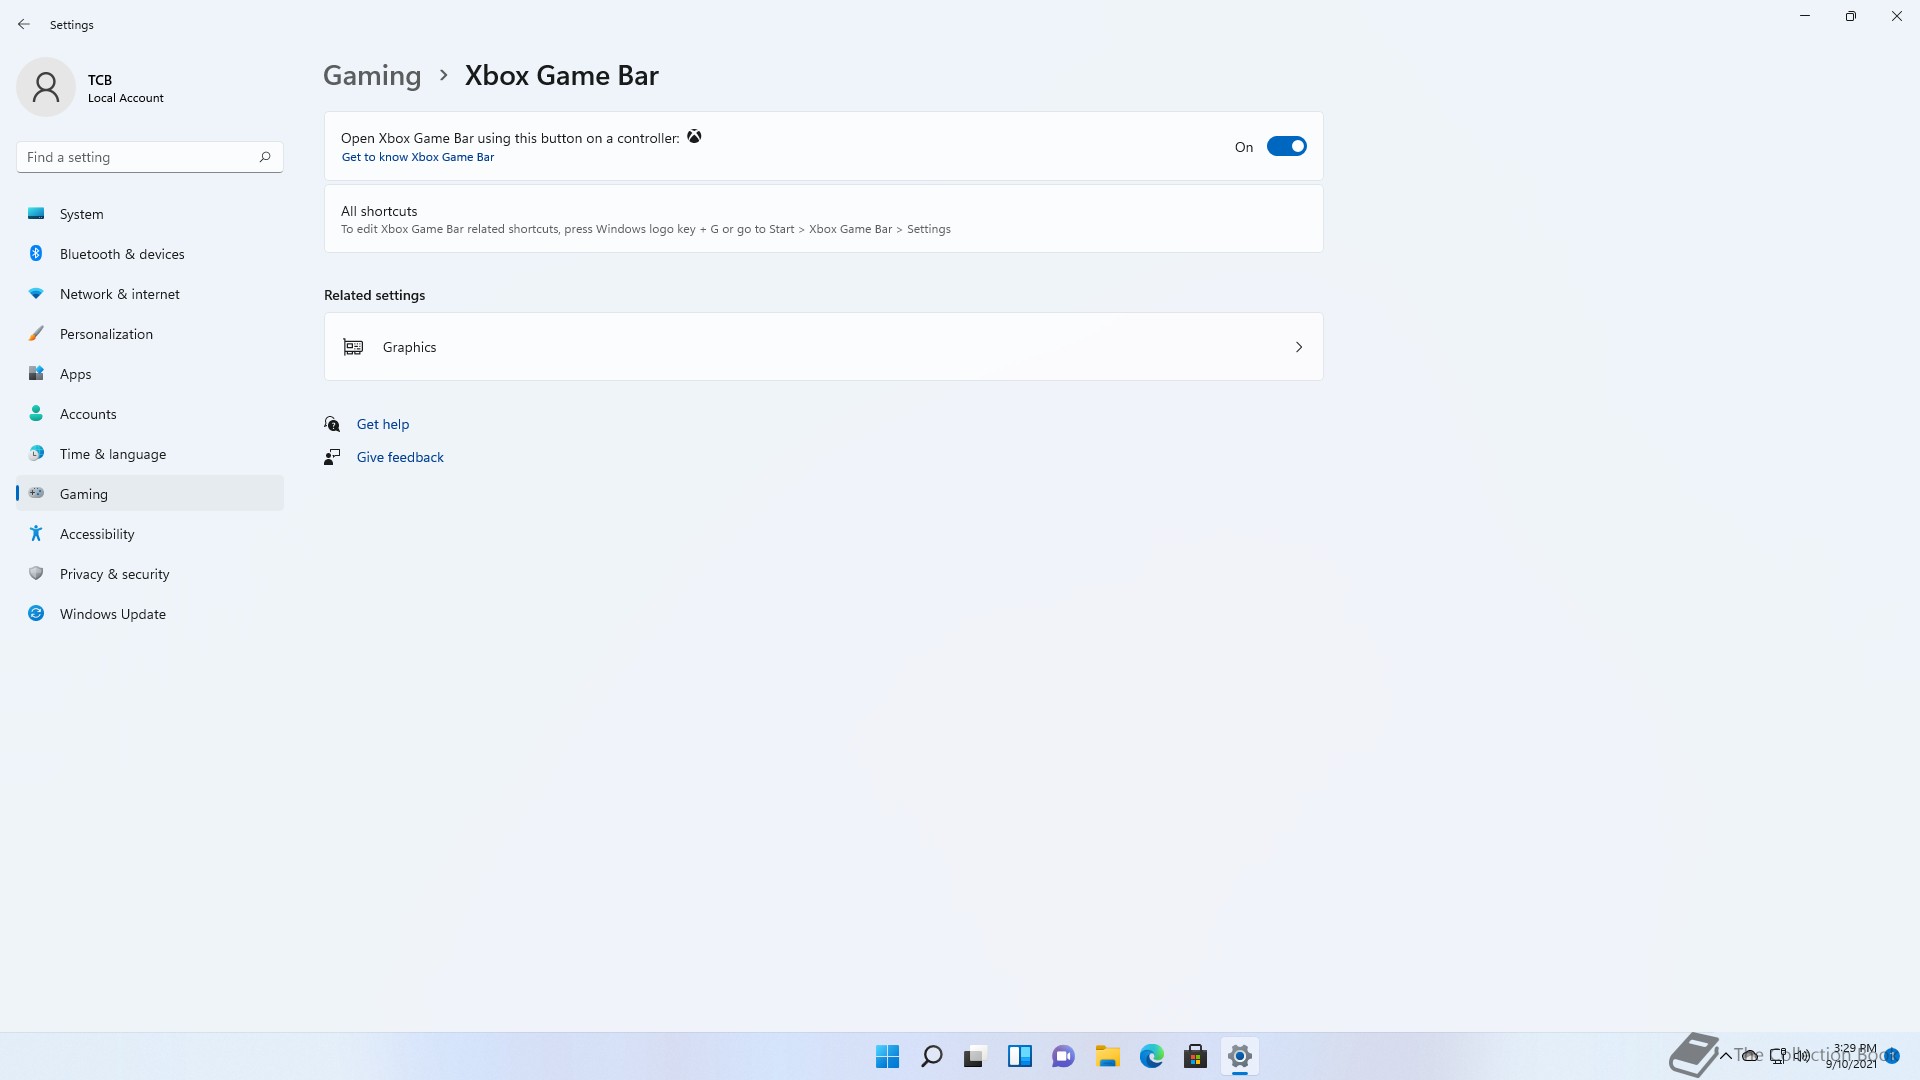Click the Network wifi icon in the sidebar
The width and height of the screenshot is (1920, 1080).
(36, 293)
